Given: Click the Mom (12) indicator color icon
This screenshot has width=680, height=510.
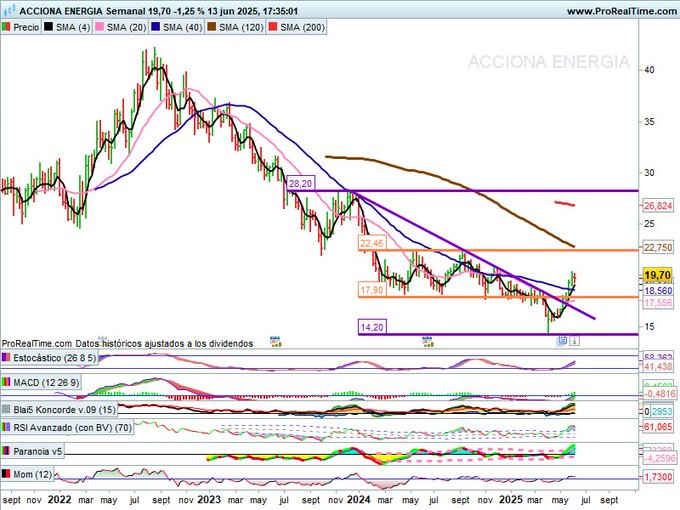Looking at the screenshot, I should click(7, 474).
